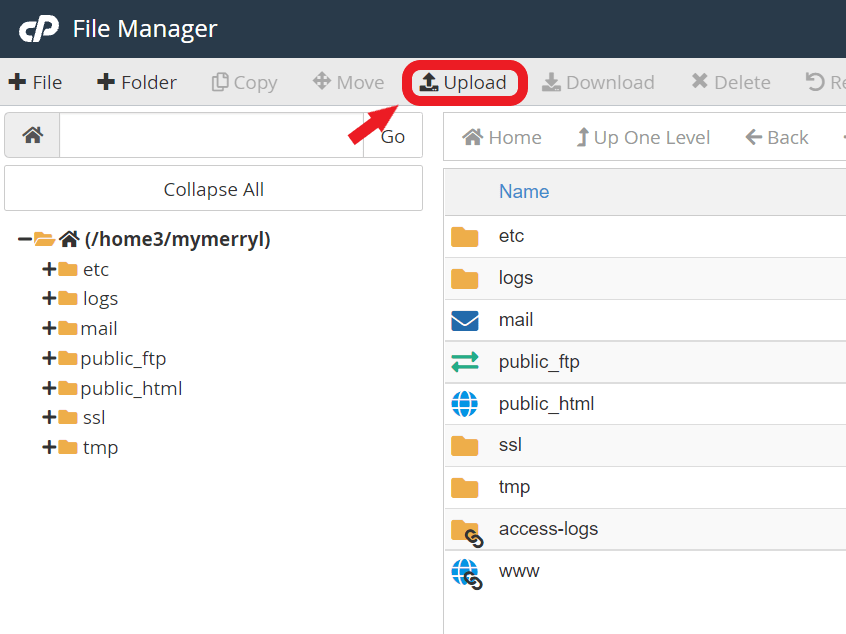Click the www linked globe icon
Image resolution: width=846 pixels, height=634 pixels.
[467, 574]
